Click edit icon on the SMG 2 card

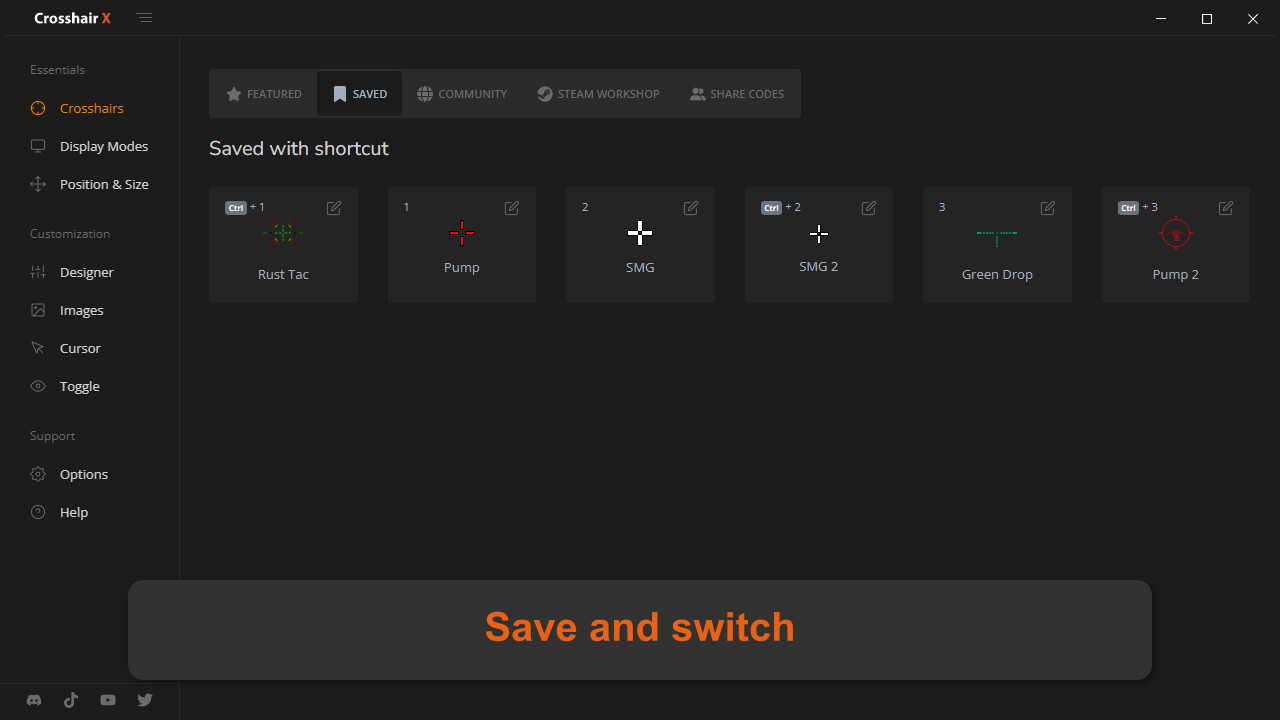869,208
